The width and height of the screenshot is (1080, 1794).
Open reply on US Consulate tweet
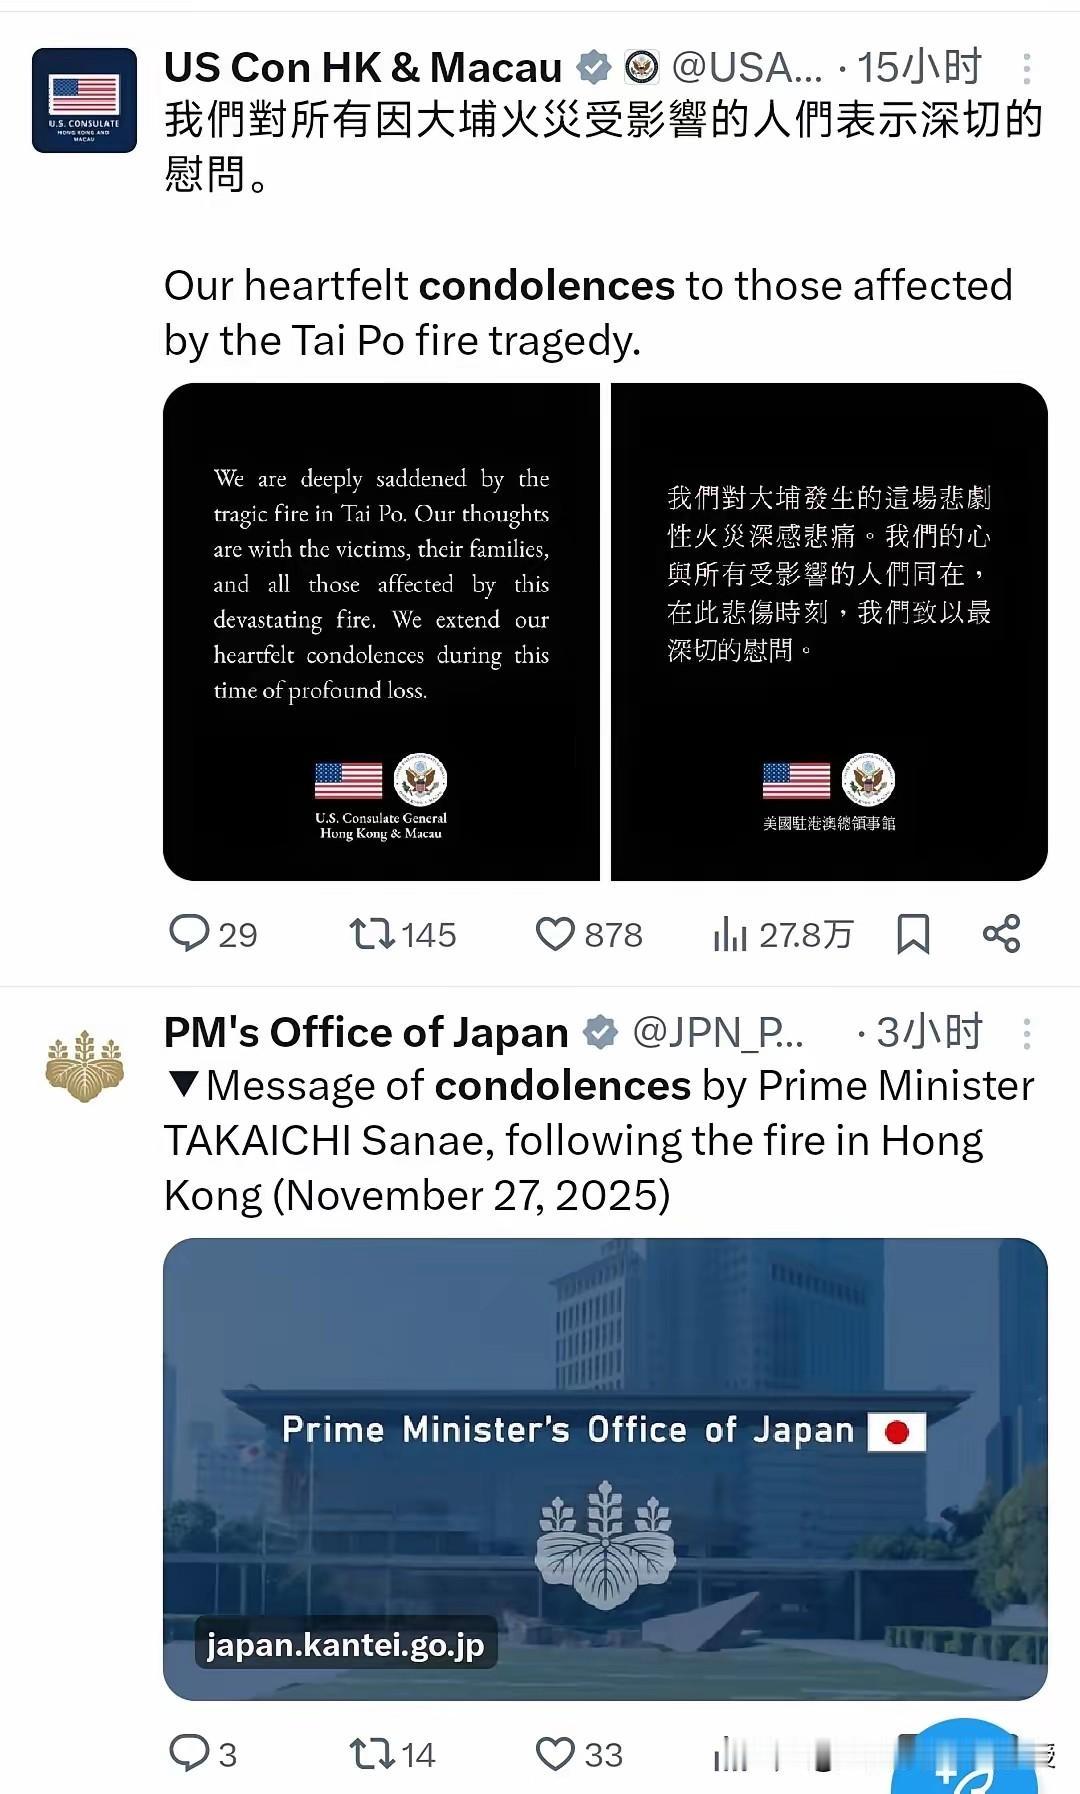[213, 934]
